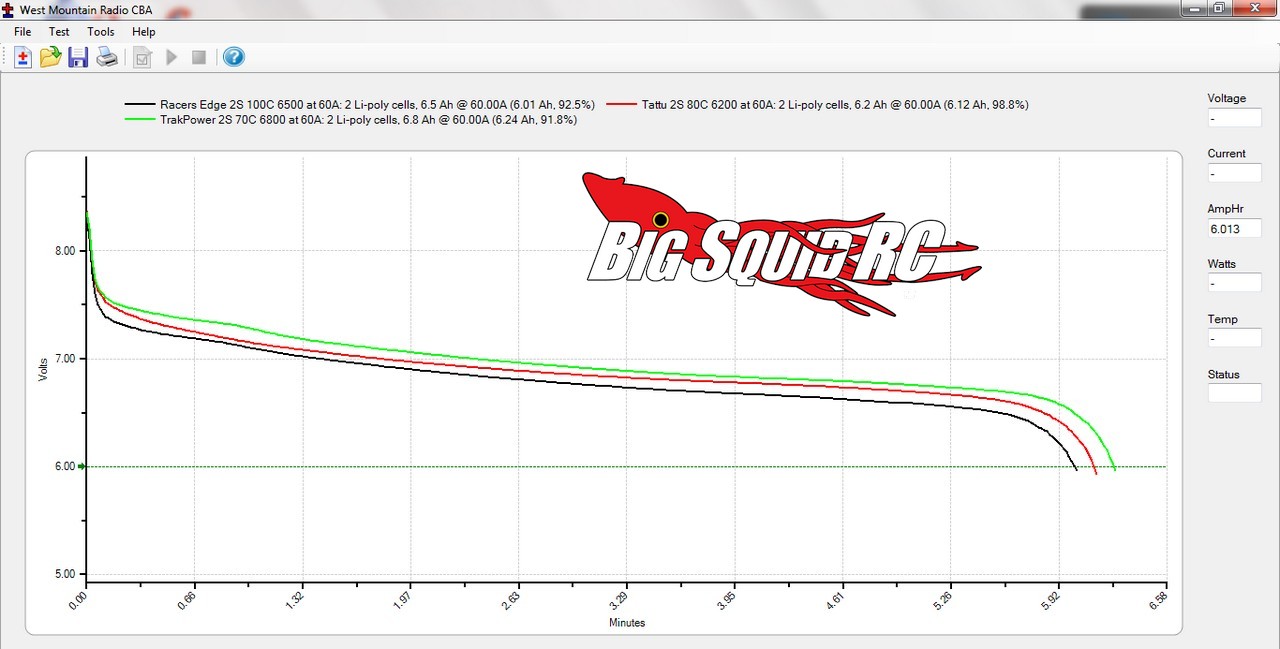
Task: Open the Tools menu
Action: (101, 32)
